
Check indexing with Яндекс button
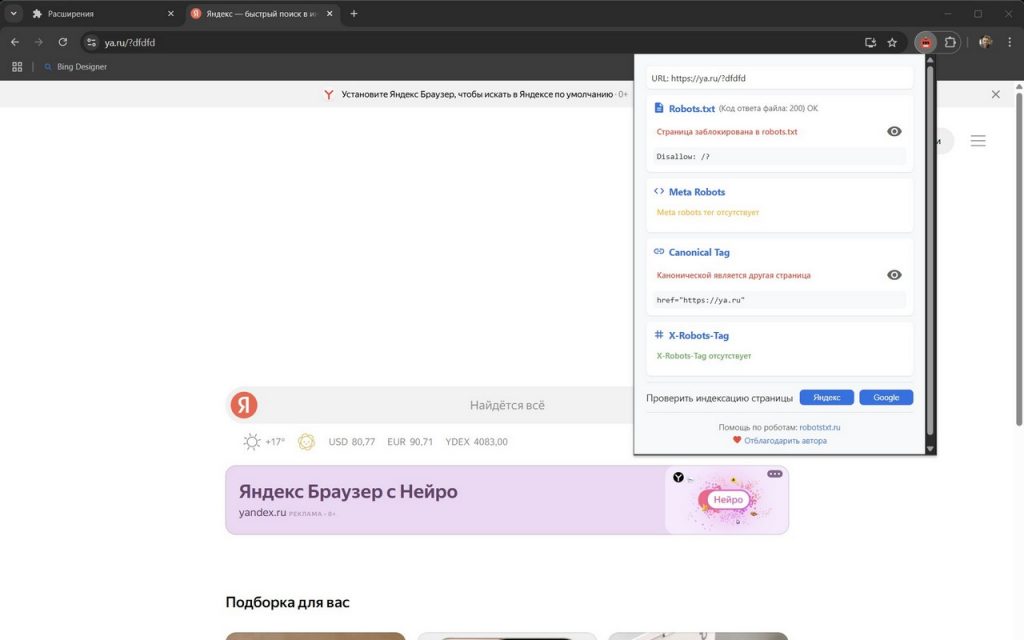(x=827, y=397)
